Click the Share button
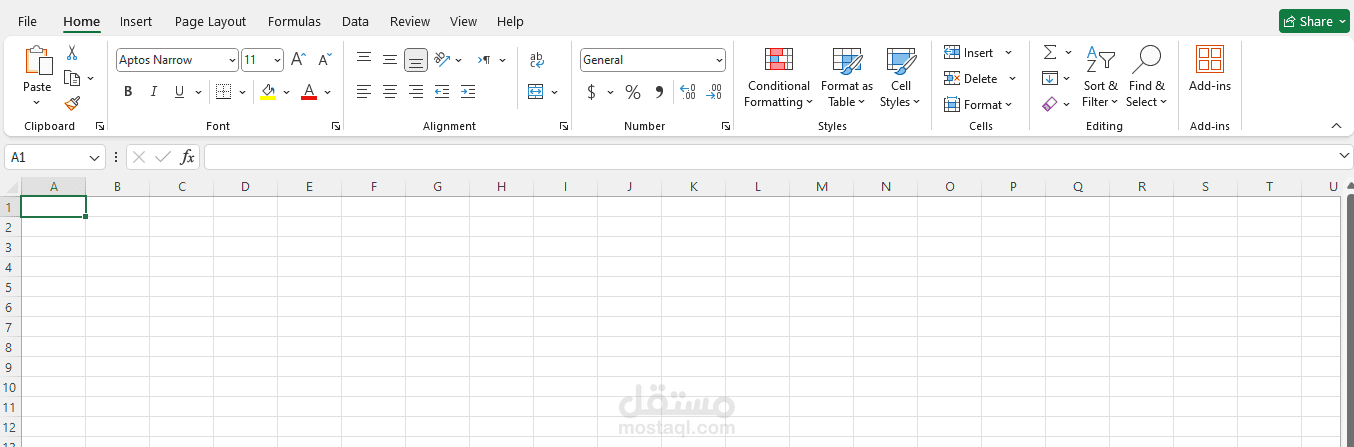 [x=1313, y=21]
